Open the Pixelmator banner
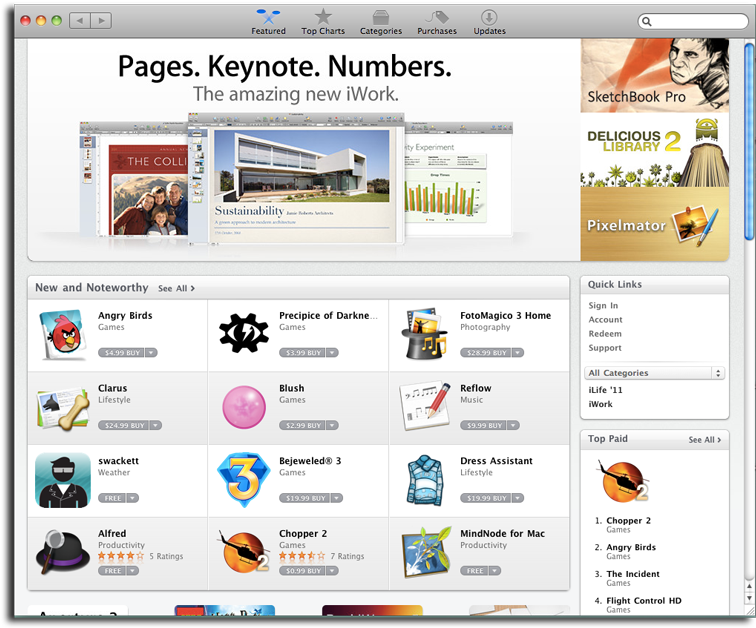This screenshot has width=756, height=628. [x=655, y=224]
